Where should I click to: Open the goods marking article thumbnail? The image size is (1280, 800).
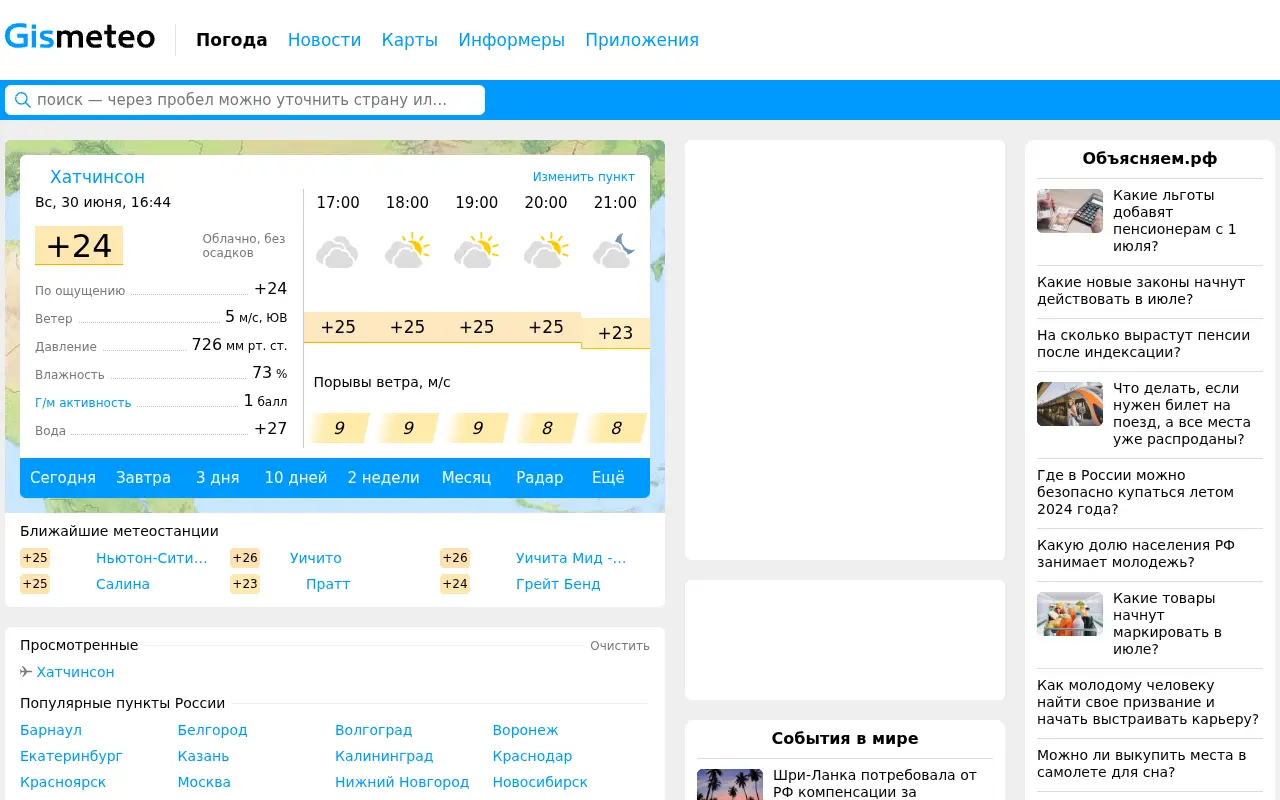1070,614
